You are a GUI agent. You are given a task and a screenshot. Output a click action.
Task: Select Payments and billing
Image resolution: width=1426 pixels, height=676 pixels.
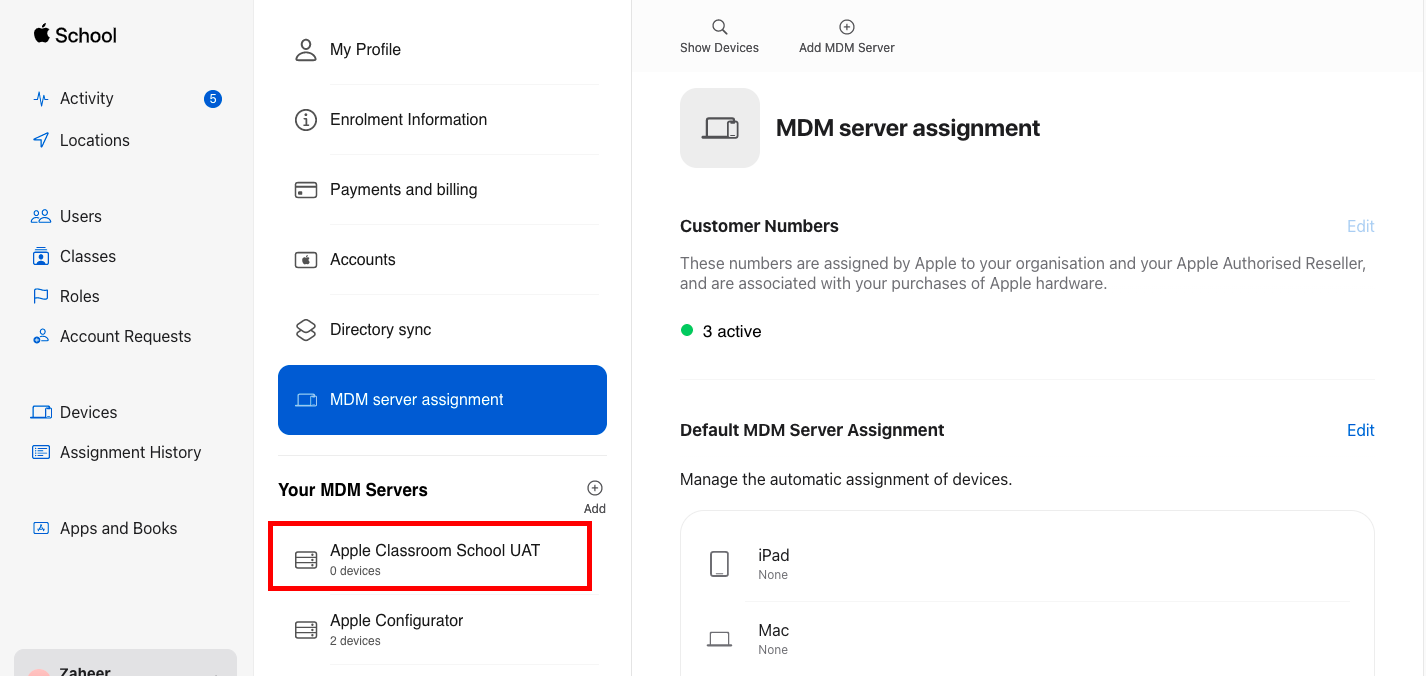442,190
